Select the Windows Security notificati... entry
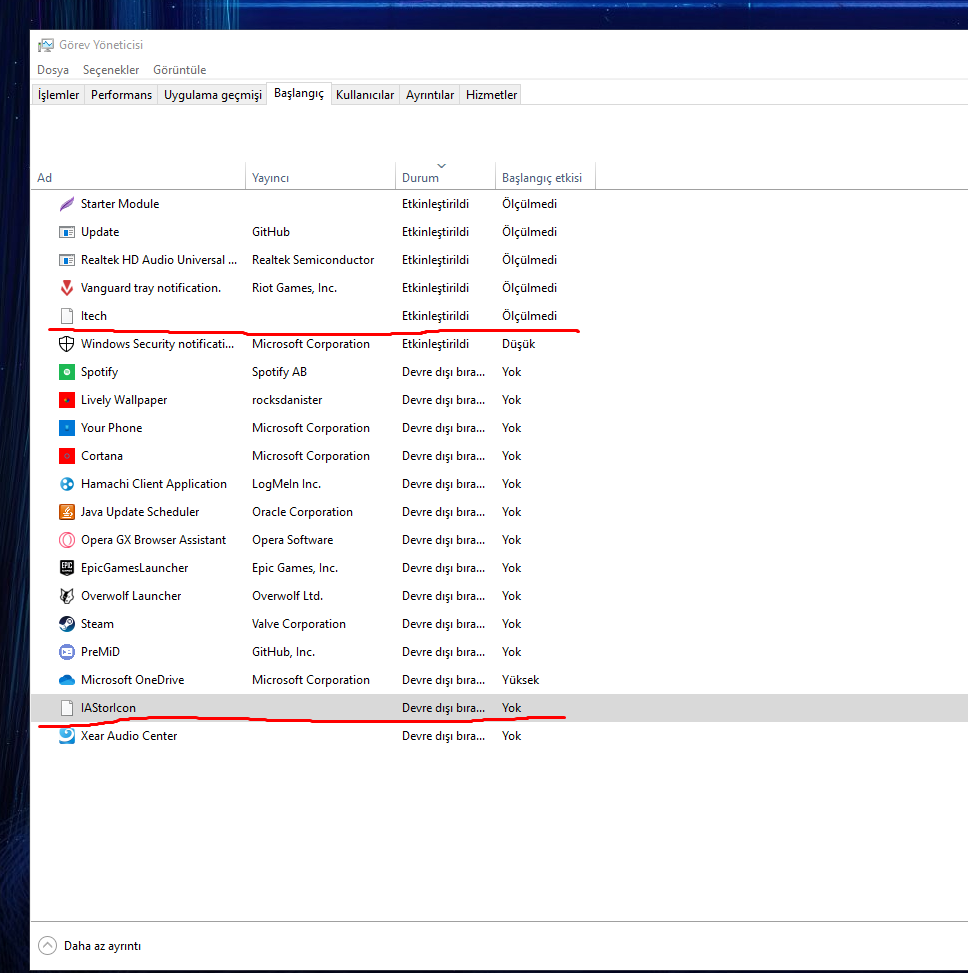The height and width of the screenshot is (973, 968). 158,344
